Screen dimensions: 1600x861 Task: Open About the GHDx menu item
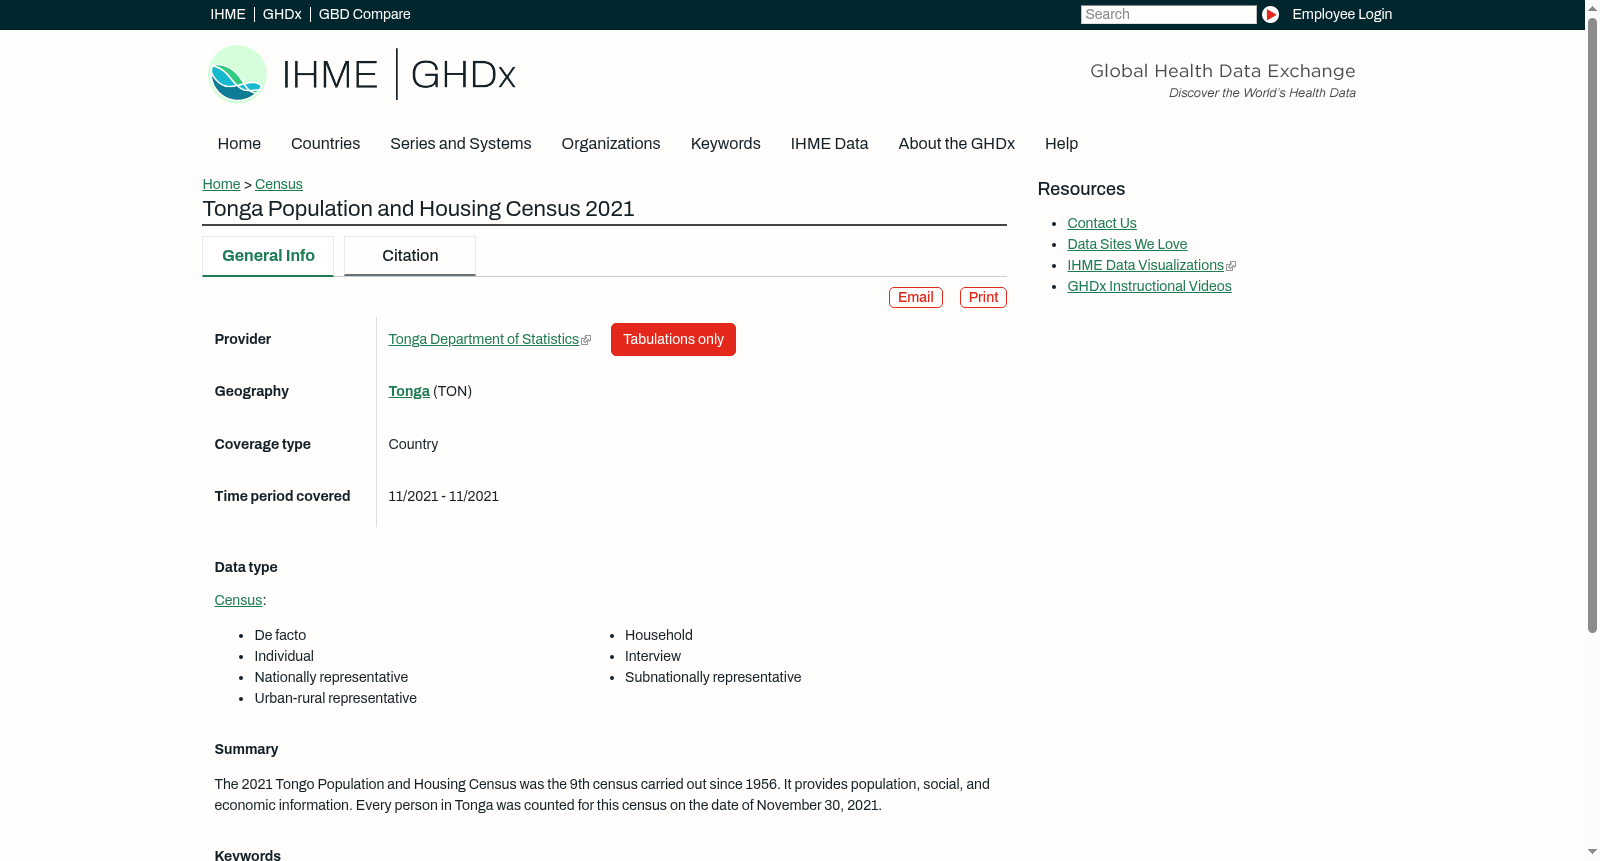tap(956, 144)
